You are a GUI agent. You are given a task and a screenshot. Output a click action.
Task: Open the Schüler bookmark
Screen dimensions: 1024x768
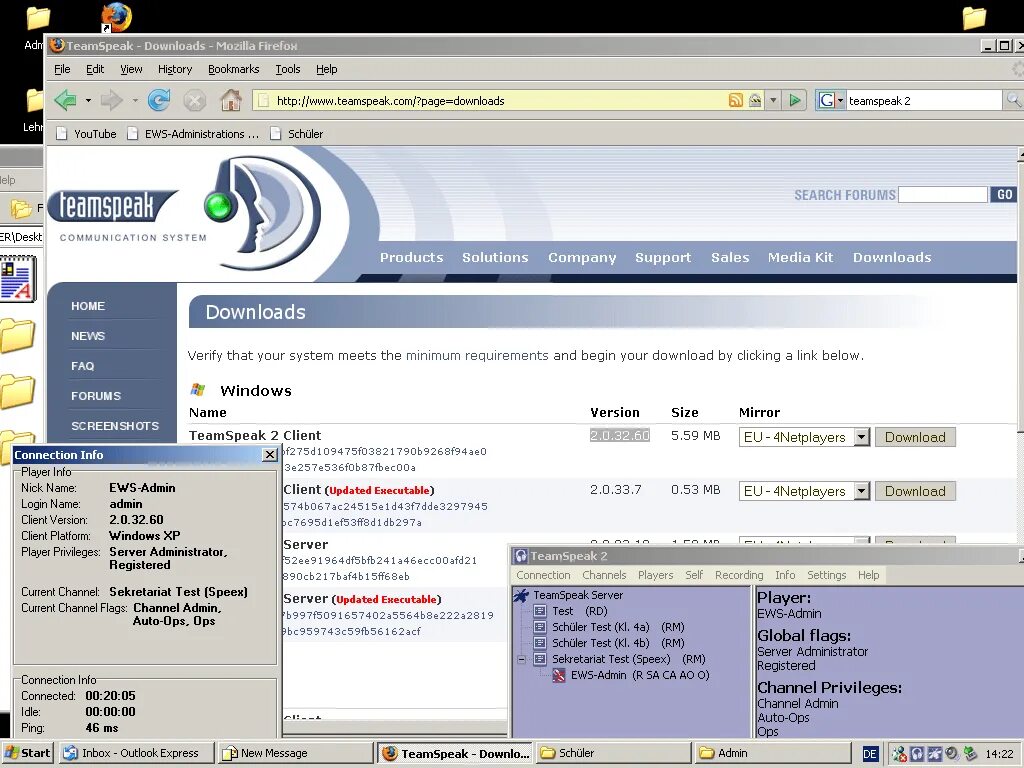pos(297,134)
